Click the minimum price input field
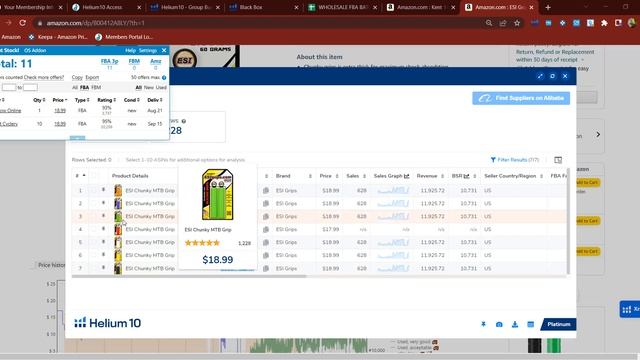640x360 pixels. 9,87
